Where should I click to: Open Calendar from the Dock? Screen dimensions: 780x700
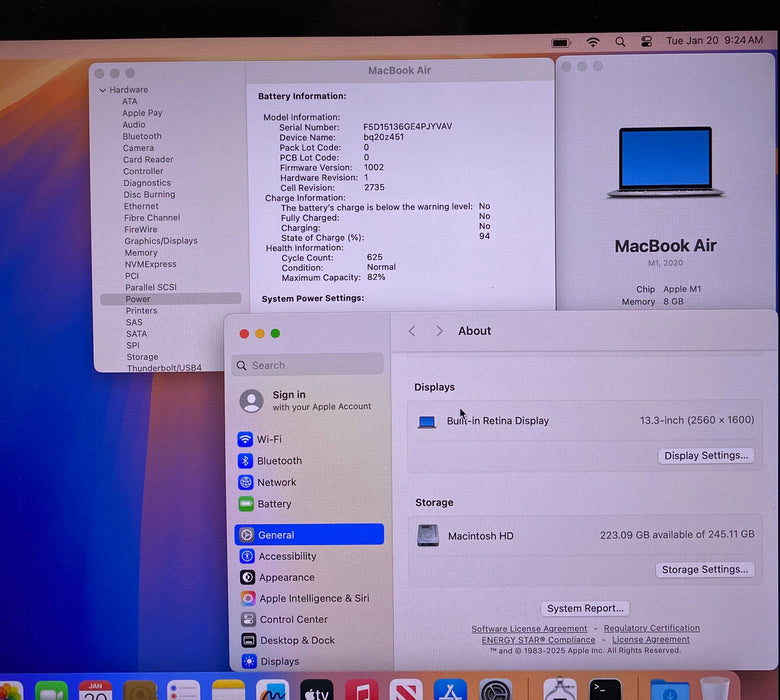[x=96, y=691]
